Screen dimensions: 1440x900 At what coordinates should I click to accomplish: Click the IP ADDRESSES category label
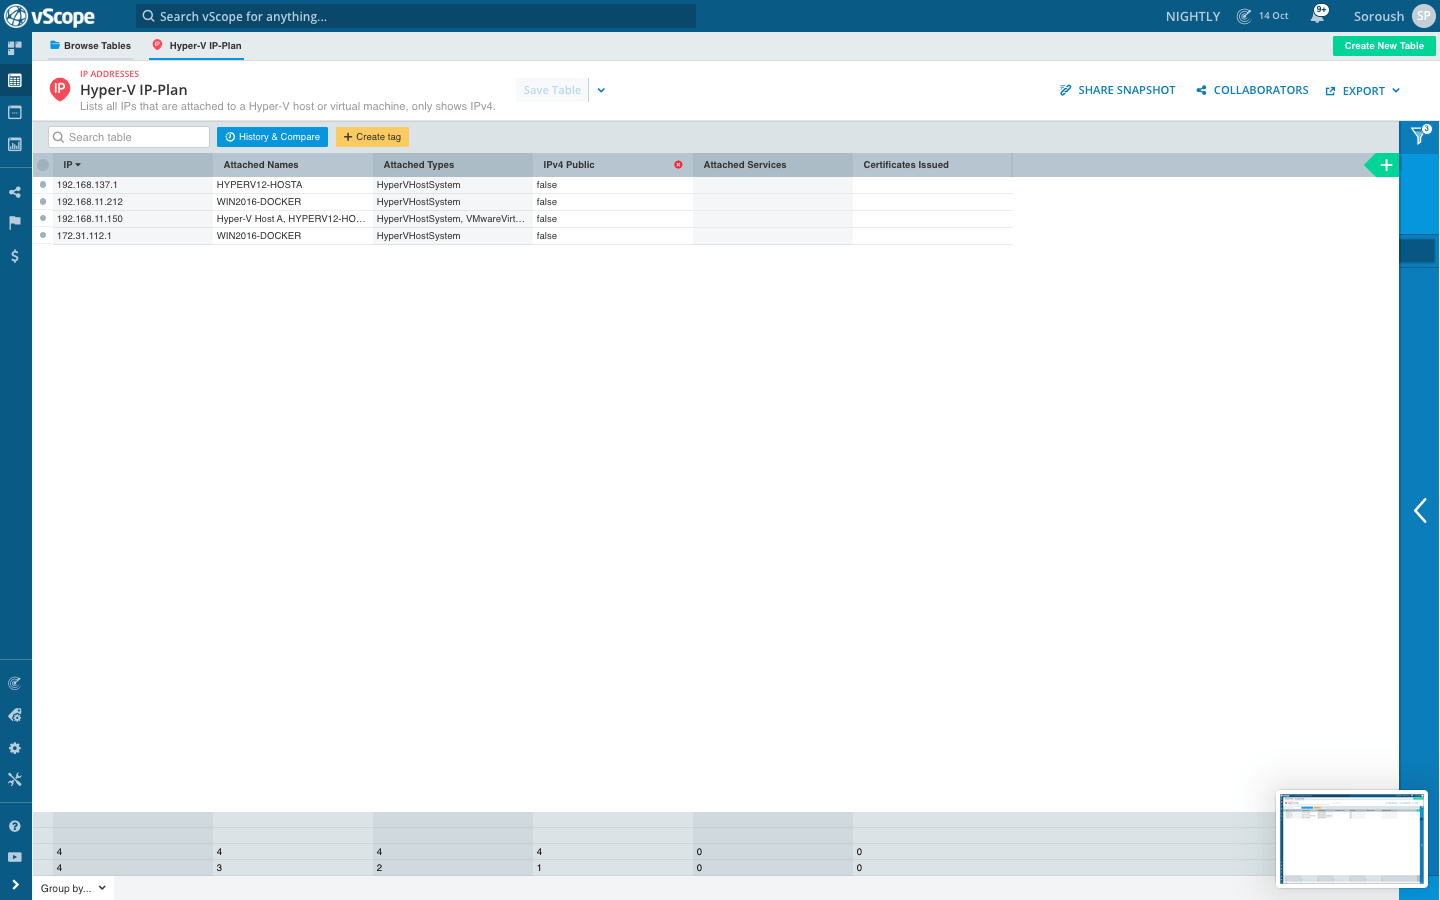pos(110,74)
